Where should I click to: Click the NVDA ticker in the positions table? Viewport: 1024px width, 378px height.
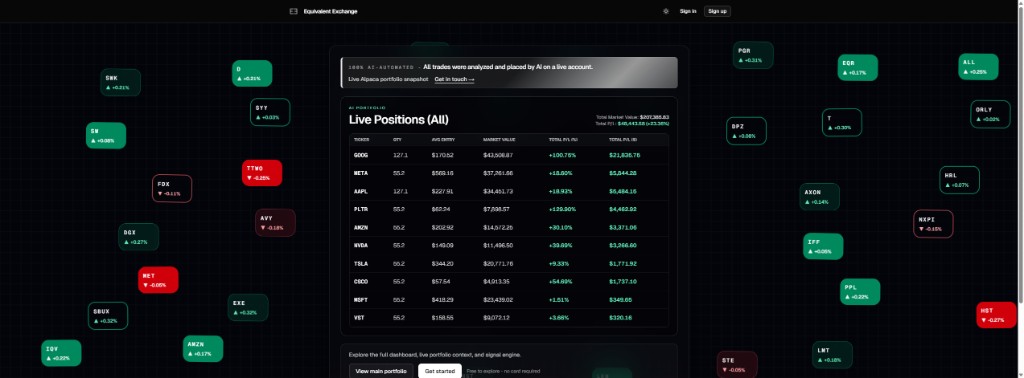[361, 245]
